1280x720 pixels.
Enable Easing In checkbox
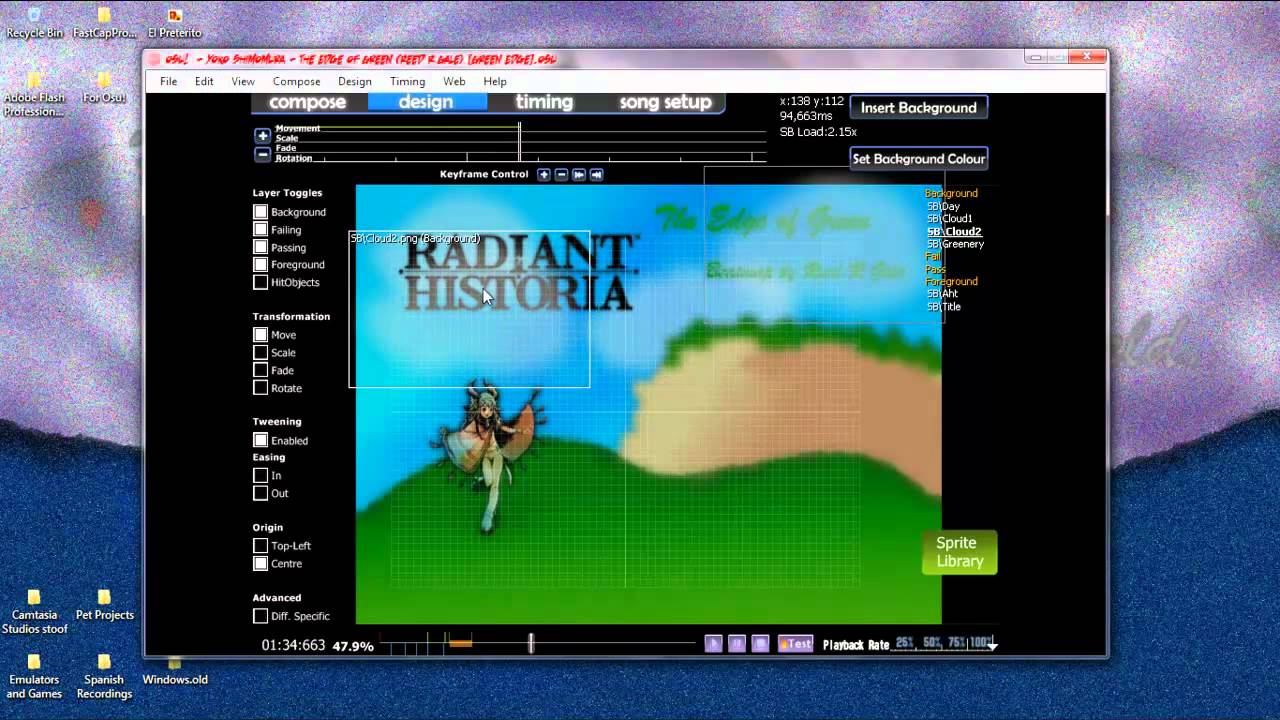(x=261, y=476)
